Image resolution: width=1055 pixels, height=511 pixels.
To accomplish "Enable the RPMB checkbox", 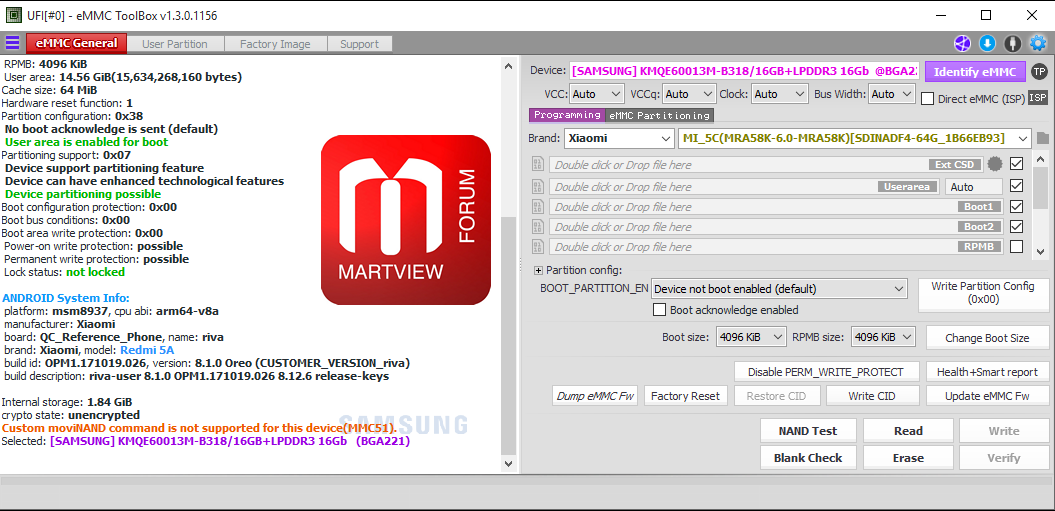I will [x=1016, y=246].
